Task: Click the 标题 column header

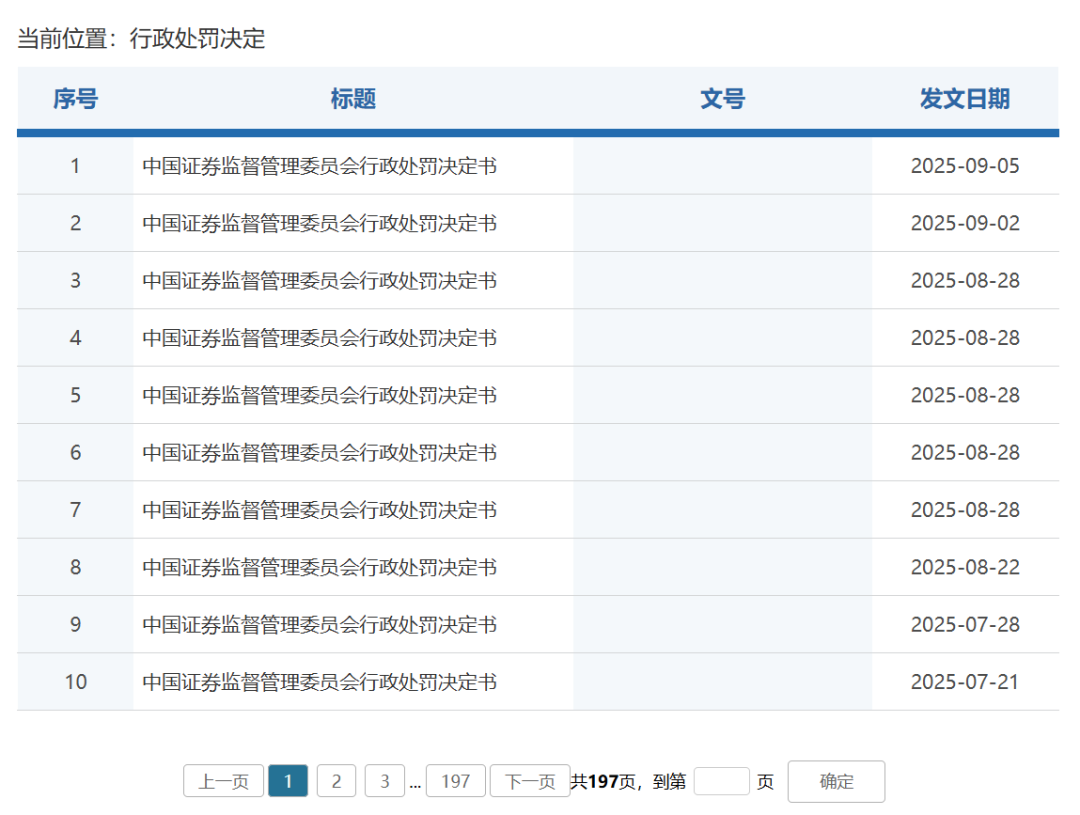Action: pos(353,99)
